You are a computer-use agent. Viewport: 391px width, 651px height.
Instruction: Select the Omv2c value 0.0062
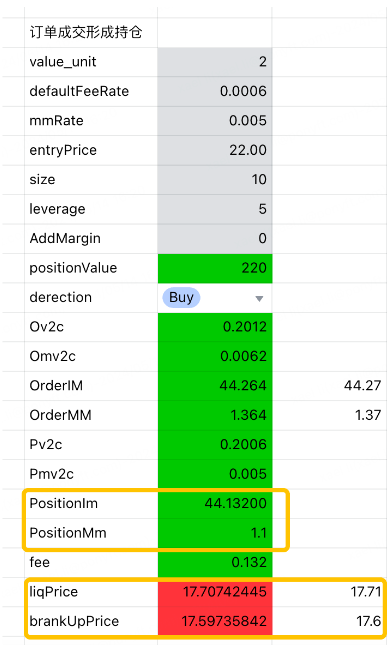coord(215,357)
